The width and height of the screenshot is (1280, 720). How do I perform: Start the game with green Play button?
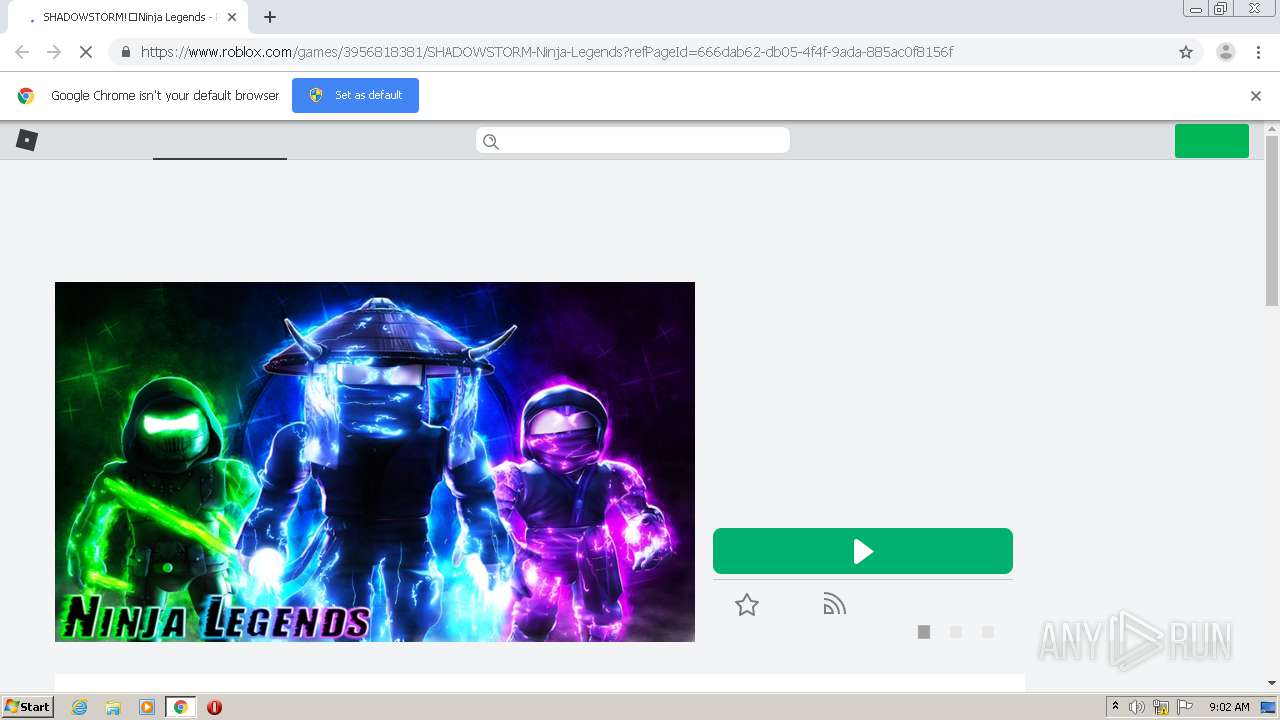point(862,551)
